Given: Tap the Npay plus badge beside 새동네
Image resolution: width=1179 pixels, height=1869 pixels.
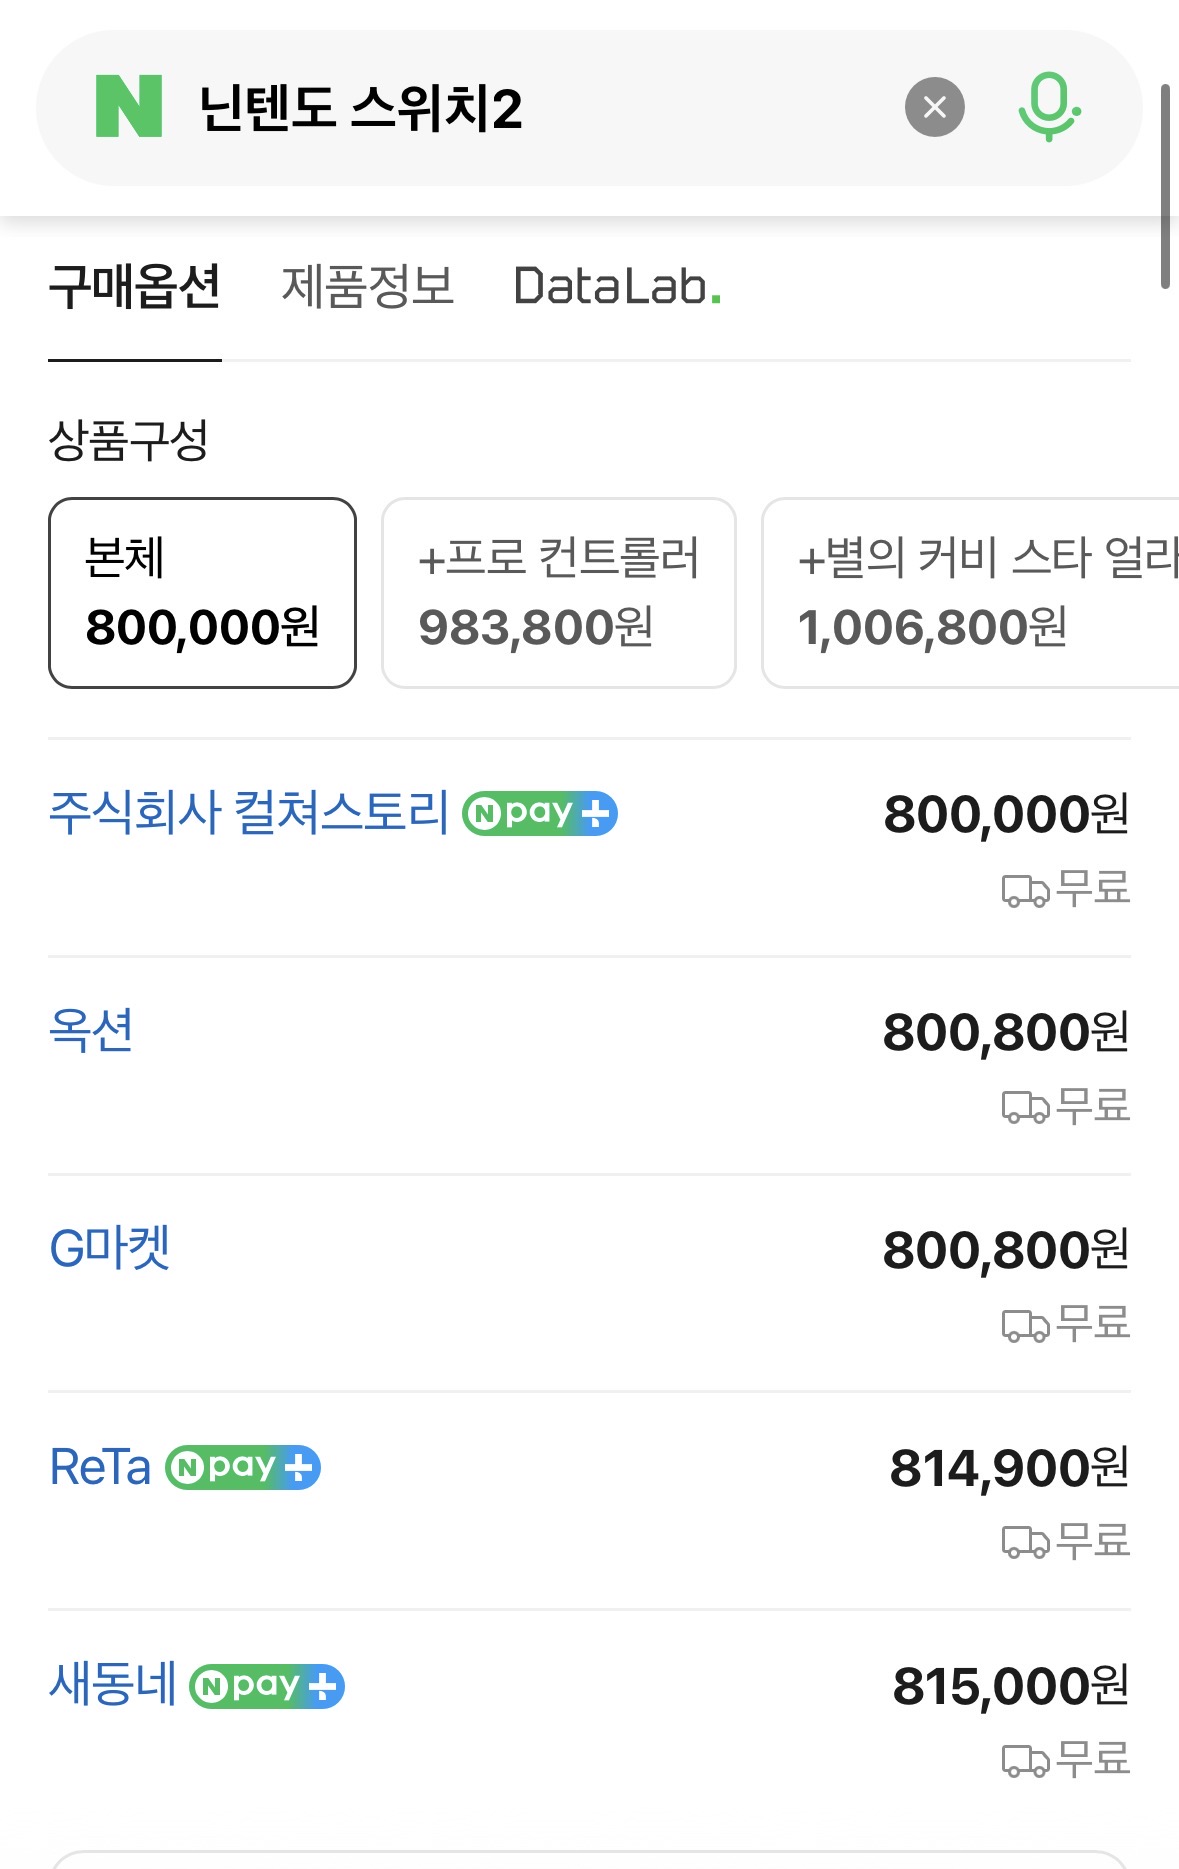Looking at the screenshot, I should (x=267, y=1687).
